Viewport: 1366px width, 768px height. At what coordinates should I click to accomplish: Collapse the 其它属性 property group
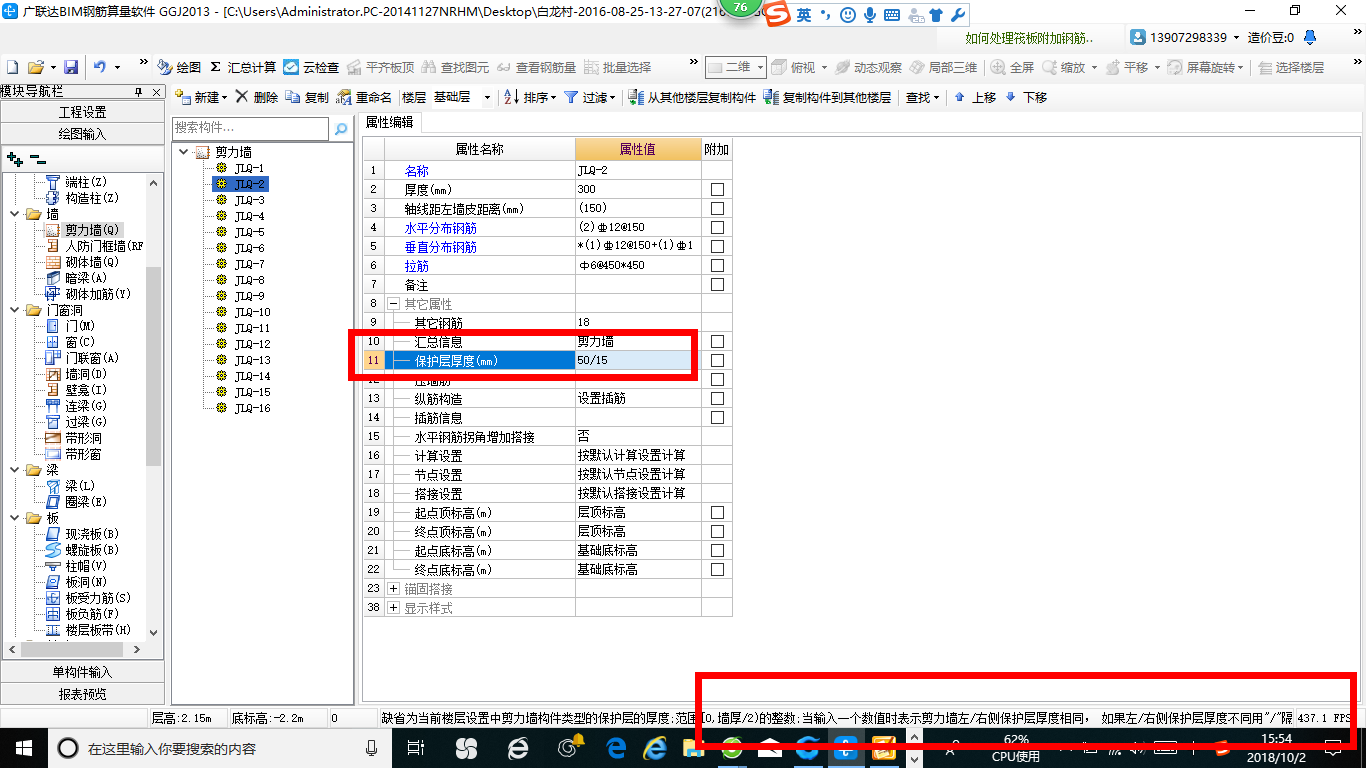click(x=393, y=303)
